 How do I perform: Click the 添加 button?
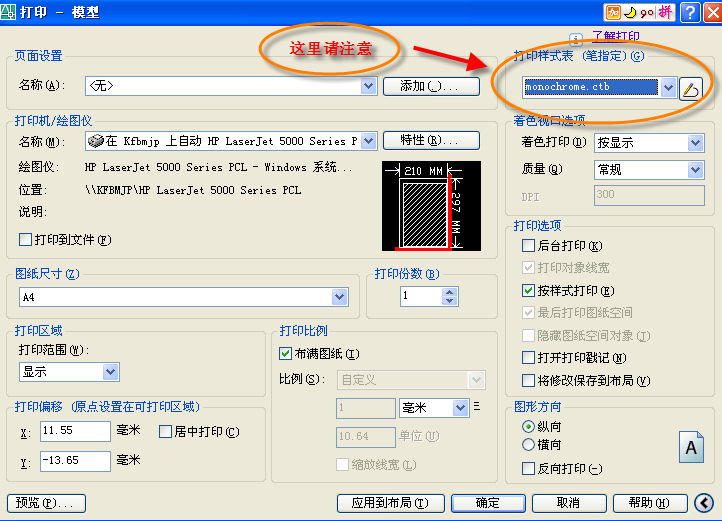pyautogui.click(x=431, y=86)
